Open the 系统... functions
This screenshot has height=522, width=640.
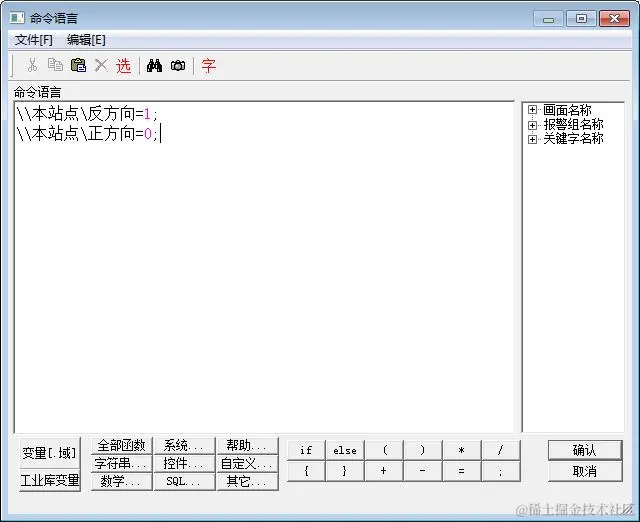184,445
